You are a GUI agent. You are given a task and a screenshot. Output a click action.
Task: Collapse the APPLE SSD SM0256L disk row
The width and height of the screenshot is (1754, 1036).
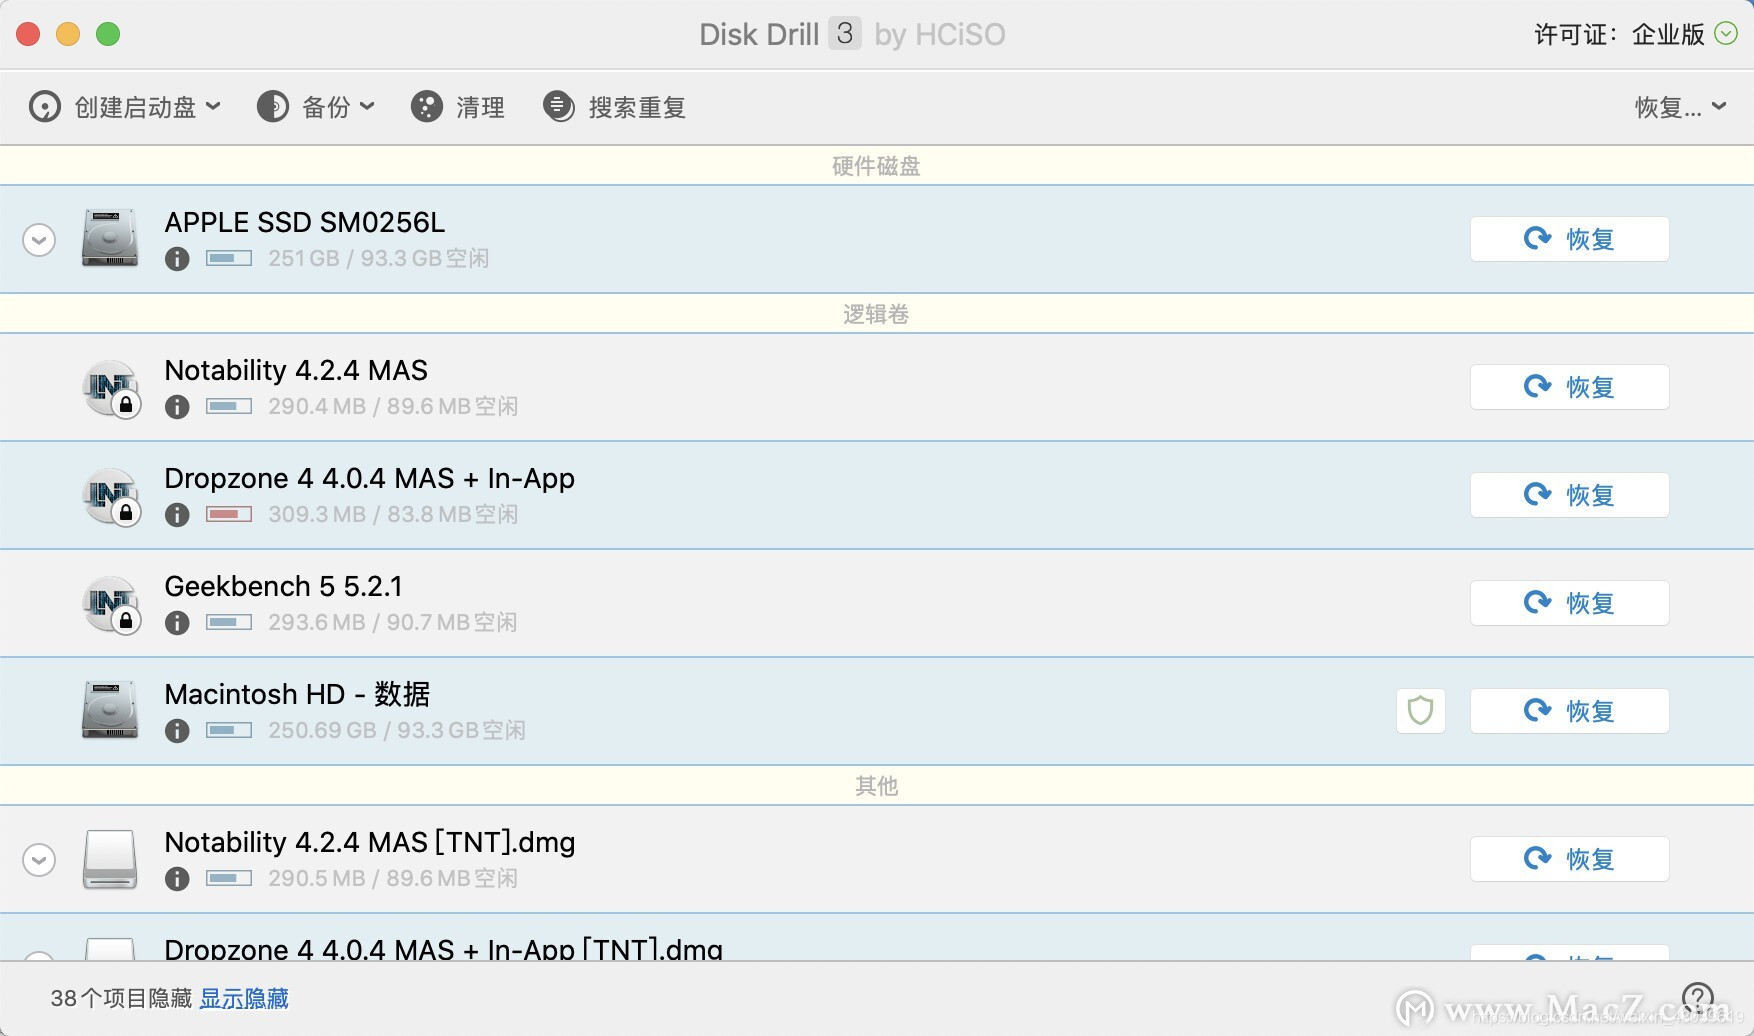39,240
